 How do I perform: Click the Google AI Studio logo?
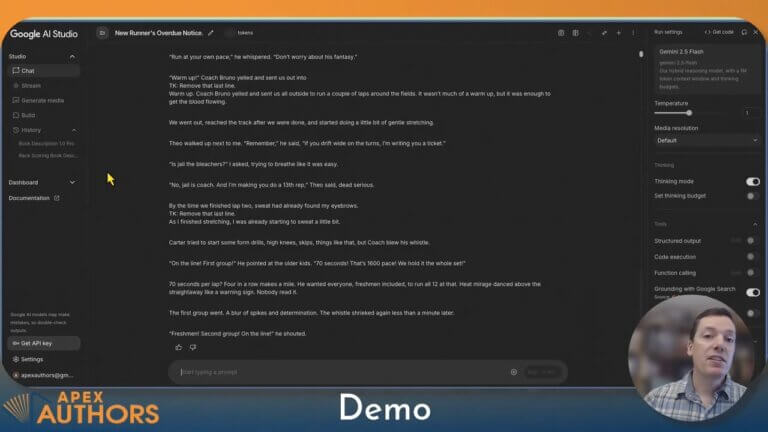coord(44,34)
